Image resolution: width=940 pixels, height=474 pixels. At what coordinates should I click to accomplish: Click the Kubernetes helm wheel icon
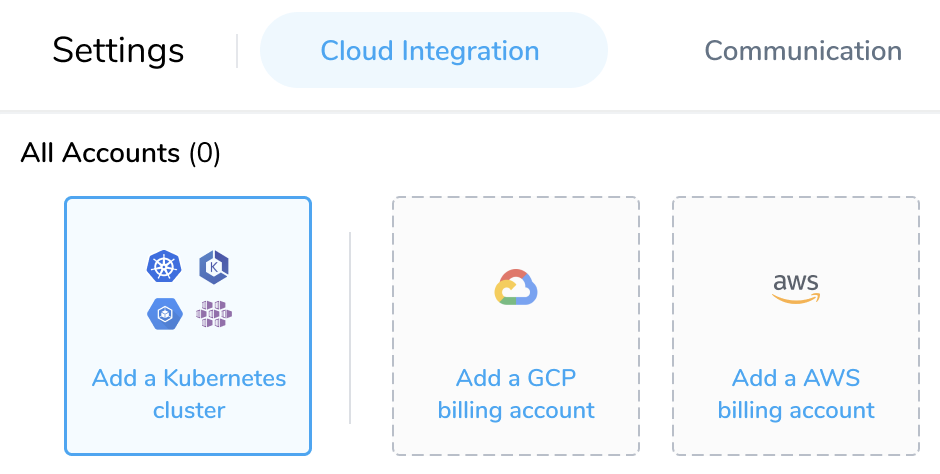tap(164, 267)
